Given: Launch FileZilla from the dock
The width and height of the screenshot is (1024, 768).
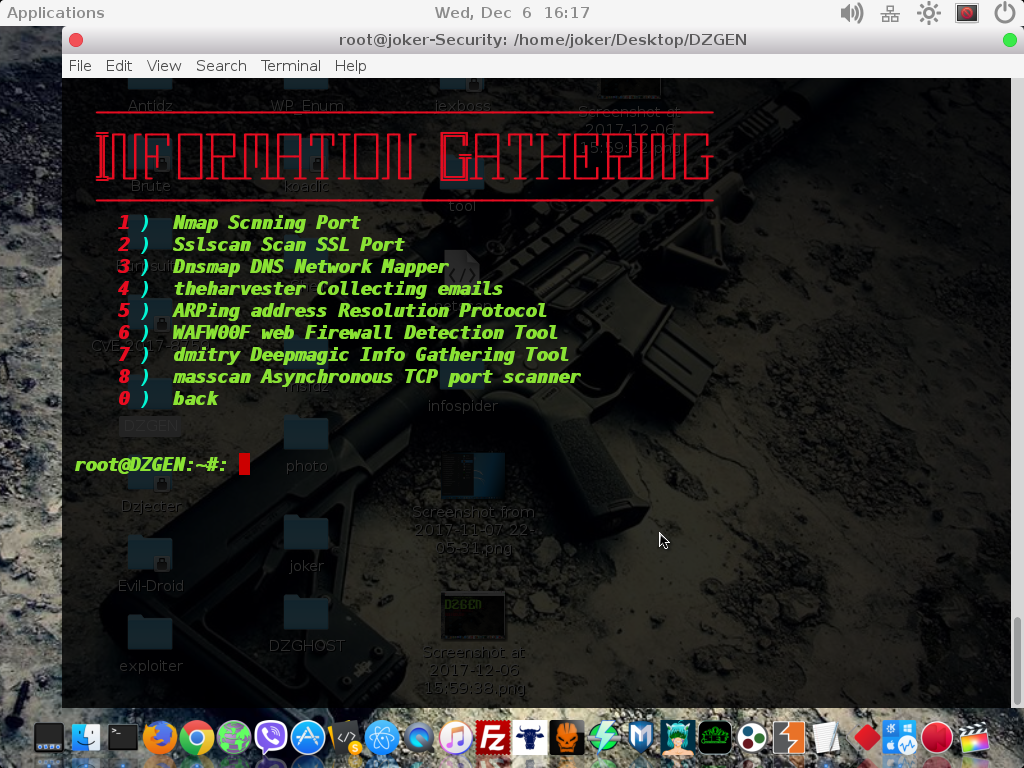Looking at the screenshot, I should [x=492, y=738].
